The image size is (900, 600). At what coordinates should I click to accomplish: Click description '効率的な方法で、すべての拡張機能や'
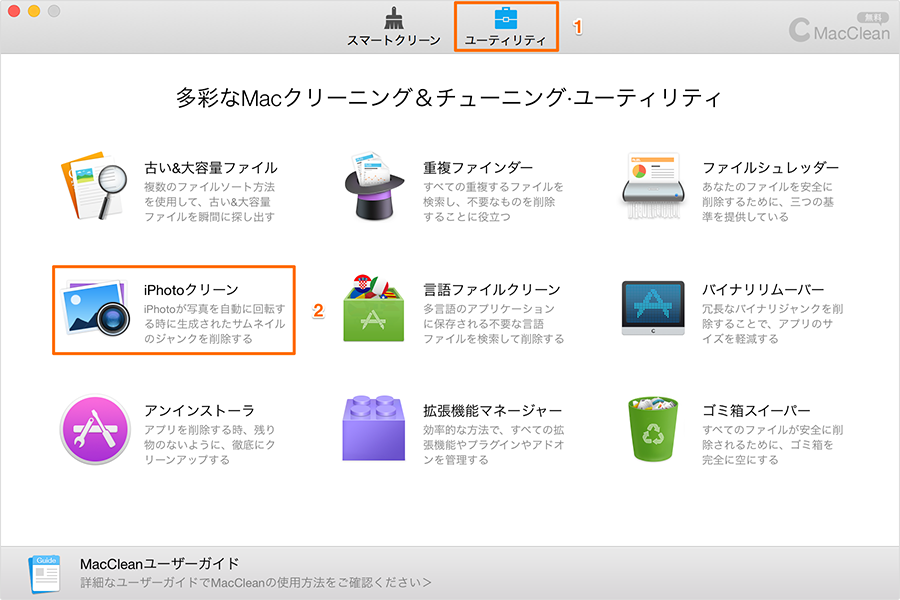(x=494, y=445)
